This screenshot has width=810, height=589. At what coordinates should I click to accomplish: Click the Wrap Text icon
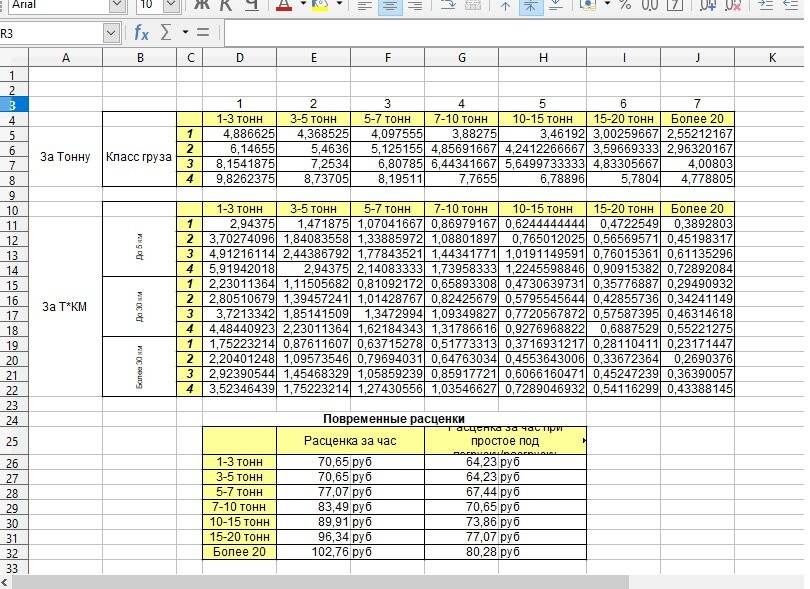[448, 5]
